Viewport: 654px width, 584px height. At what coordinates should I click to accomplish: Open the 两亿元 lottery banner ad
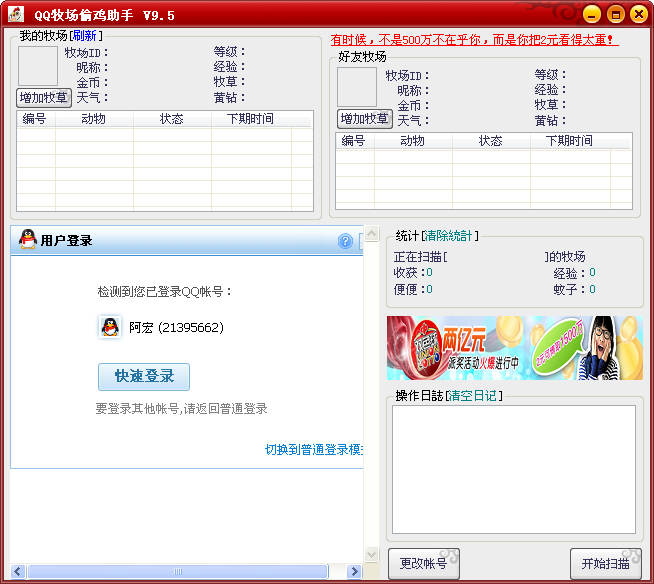(x=515, y=348)
